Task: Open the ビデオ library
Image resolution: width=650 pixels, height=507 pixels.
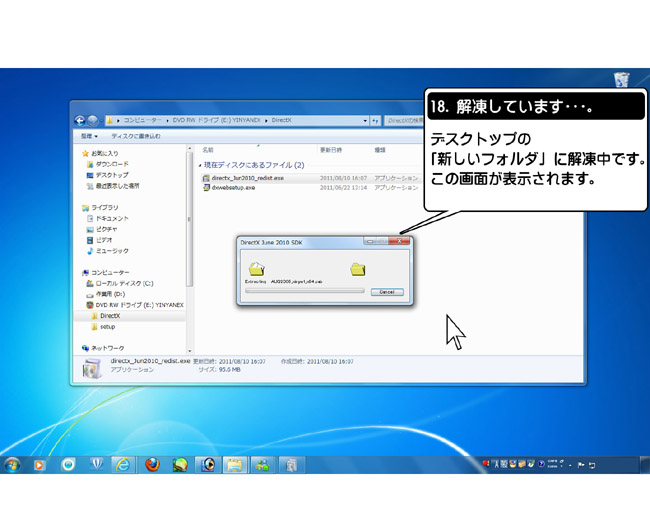Action: pos(99,240)
